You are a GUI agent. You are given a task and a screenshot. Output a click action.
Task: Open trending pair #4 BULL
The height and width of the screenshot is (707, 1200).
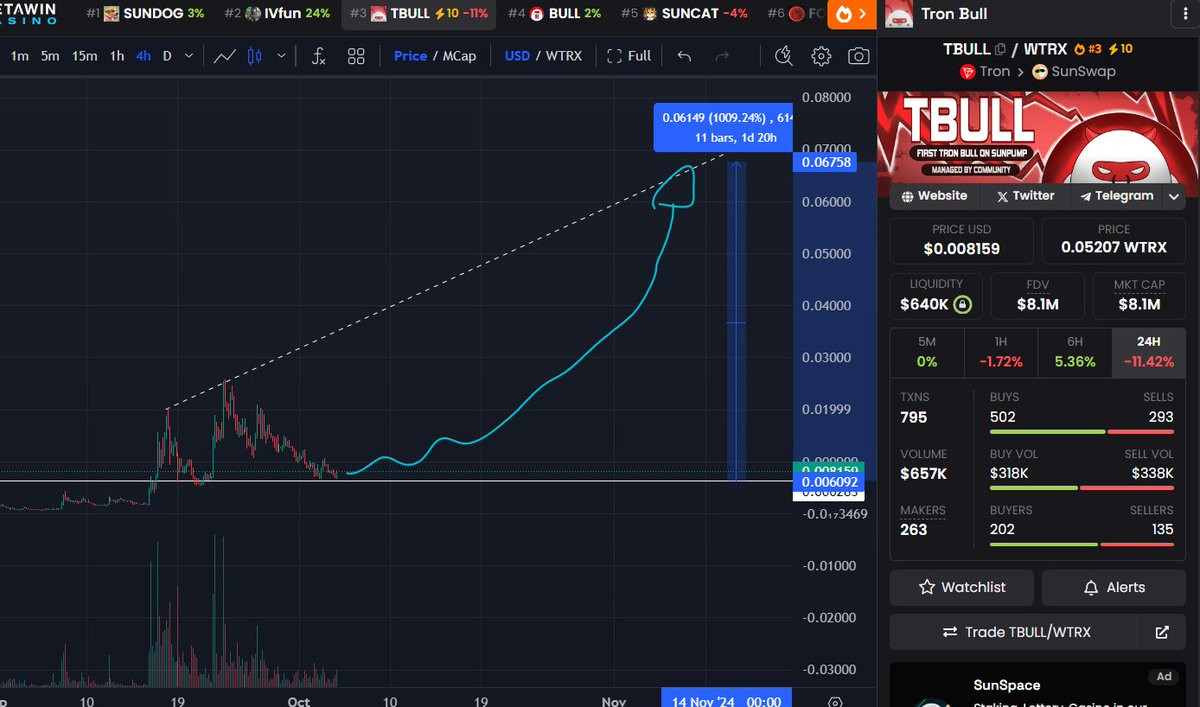[x=554, y=14]
